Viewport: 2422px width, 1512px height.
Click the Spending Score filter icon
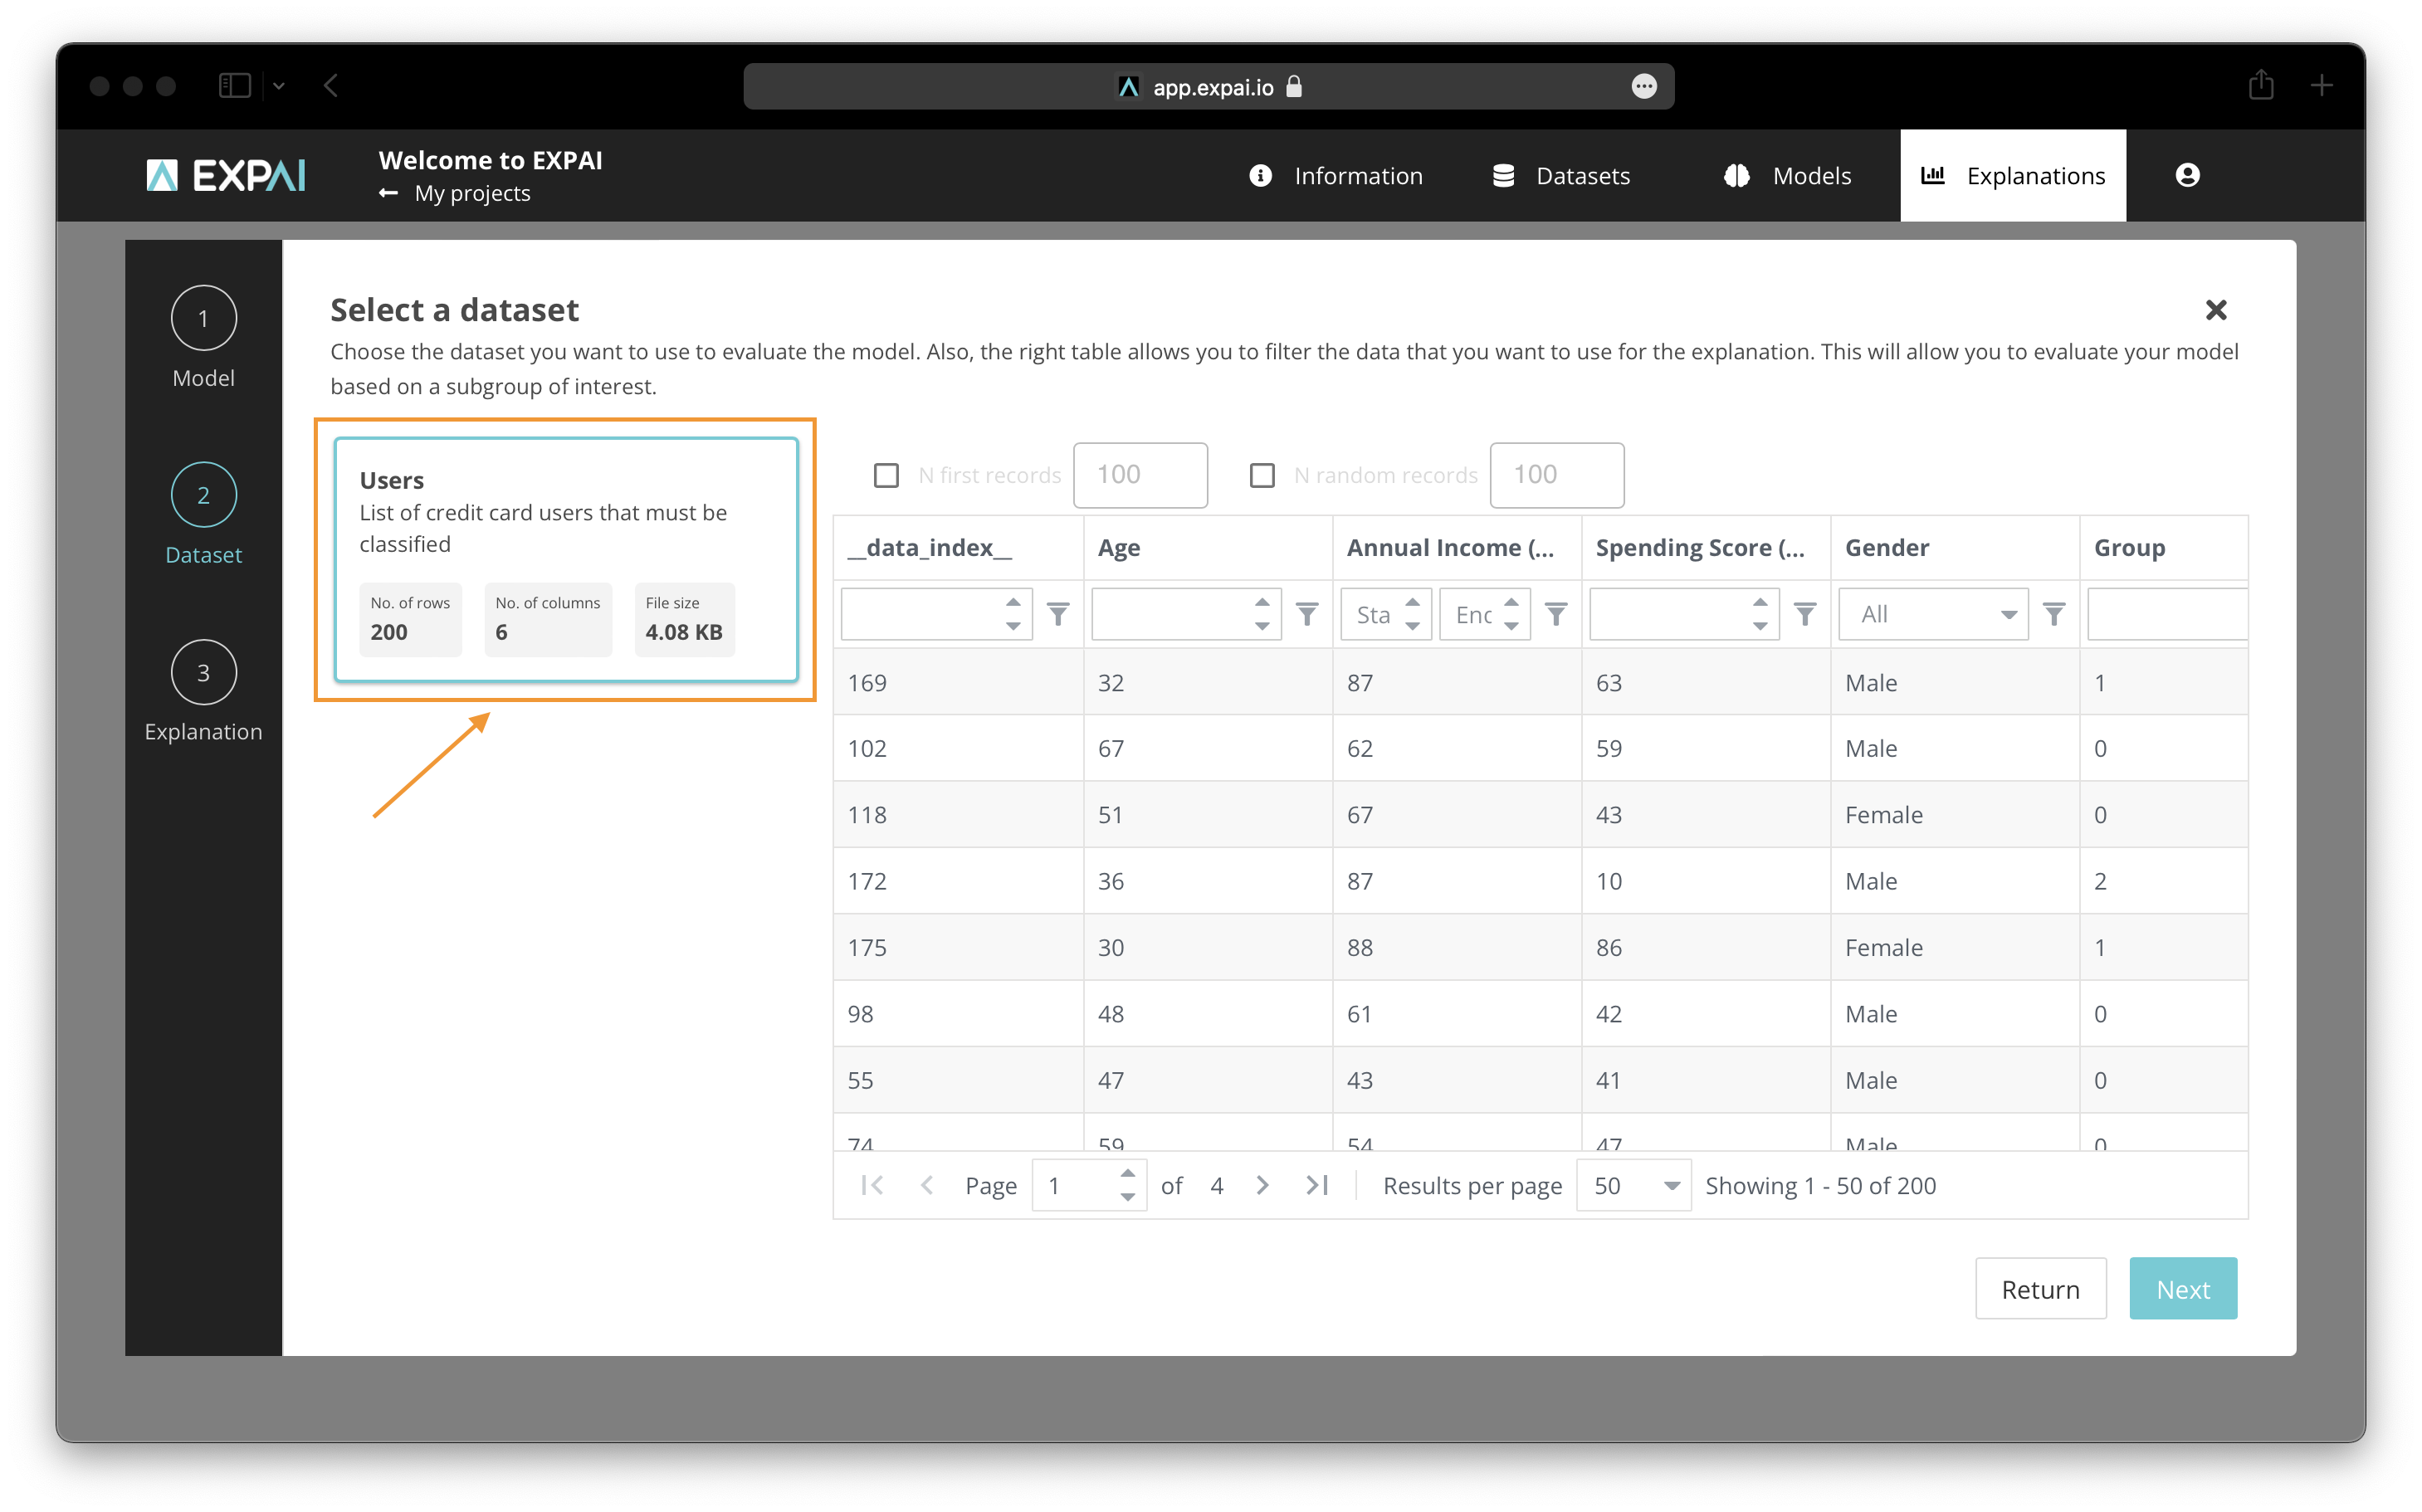coord(1804,614)
